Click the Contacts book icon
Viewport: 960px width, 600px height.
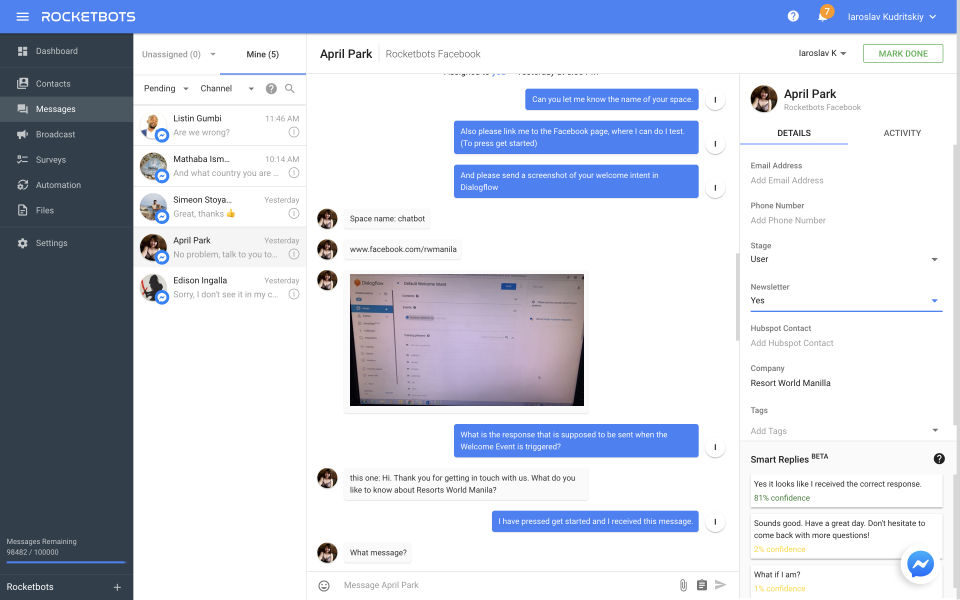(x=23, y=83)
